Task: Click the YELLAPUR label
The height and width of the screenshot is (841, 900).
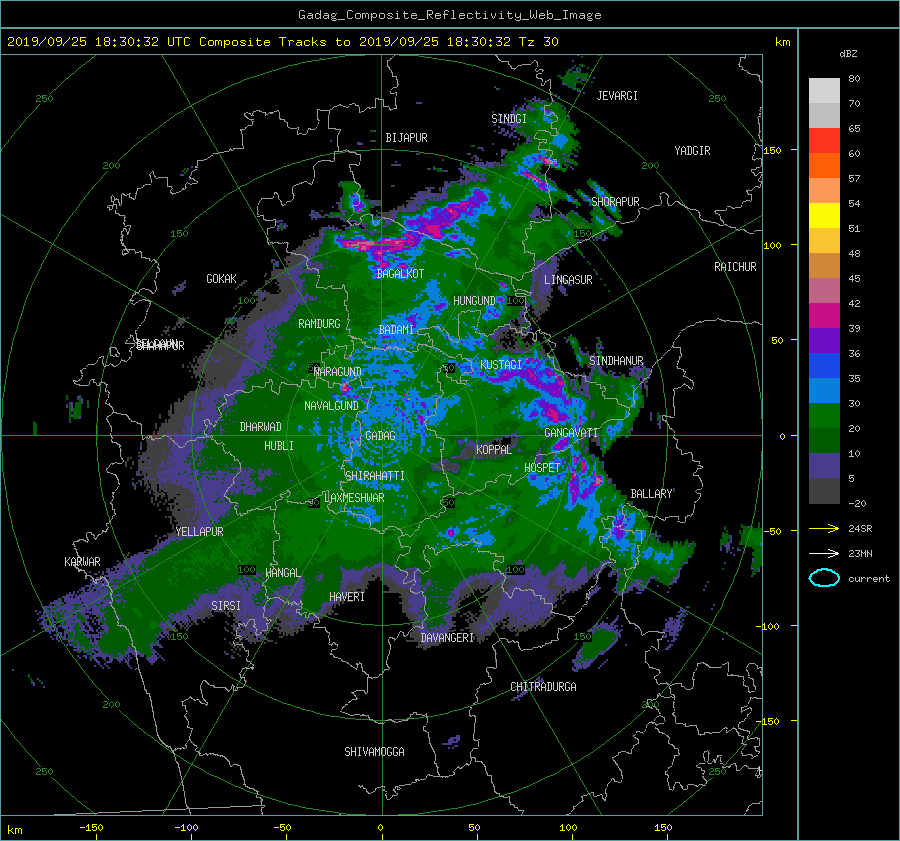Action: click(199, 532)
